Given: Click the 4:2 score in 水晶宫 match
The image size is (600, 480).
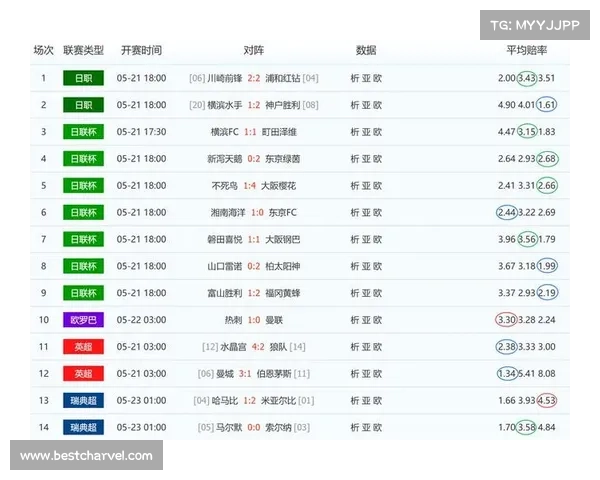Looking at the screenshot, I should pos(258,347).
